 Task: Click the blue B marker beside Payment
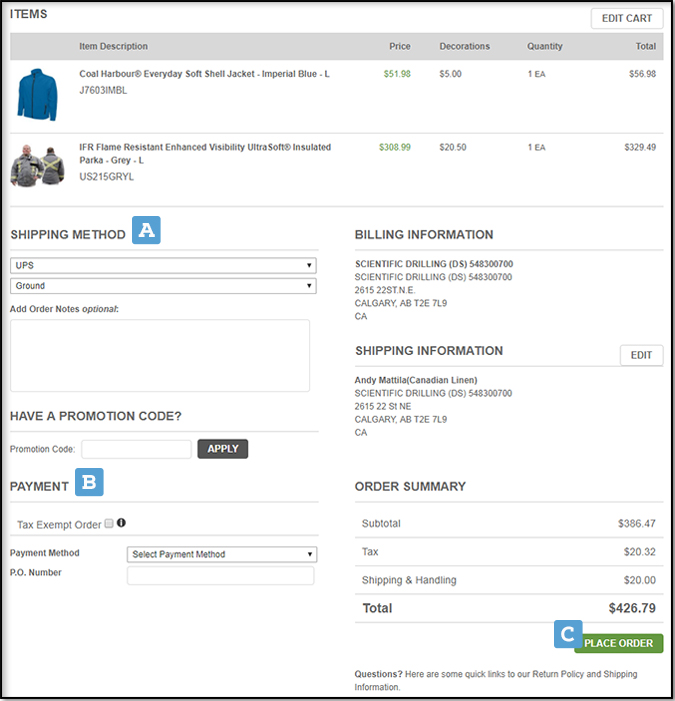[x=89, y=483]
